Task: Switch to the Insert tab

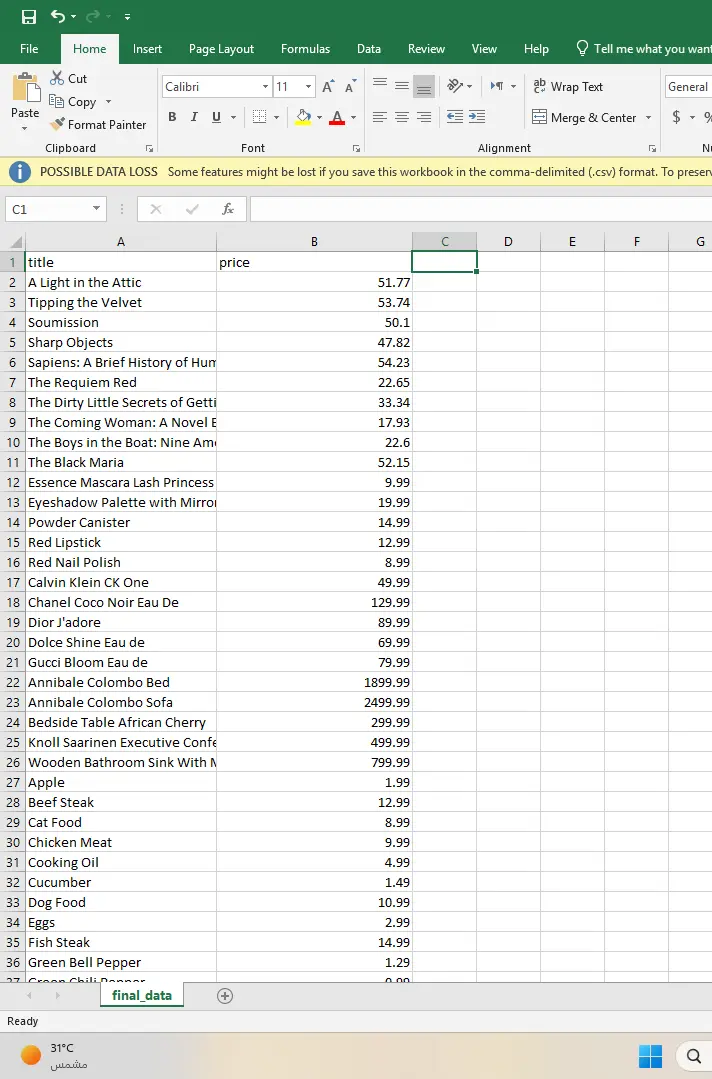Action: coord(147,49)
